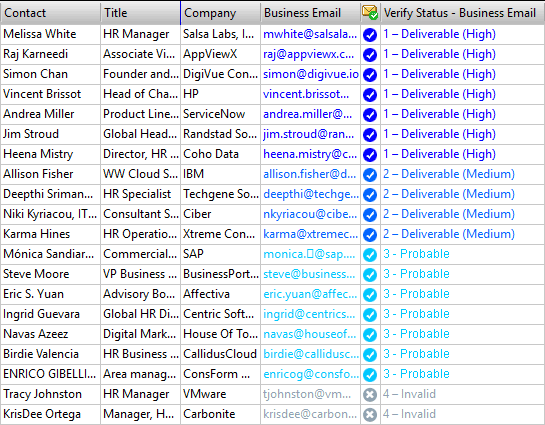This screenshot has width=545, height=425.
Task: Click the verified check icon in Melissa White's row
Action: 370,34
